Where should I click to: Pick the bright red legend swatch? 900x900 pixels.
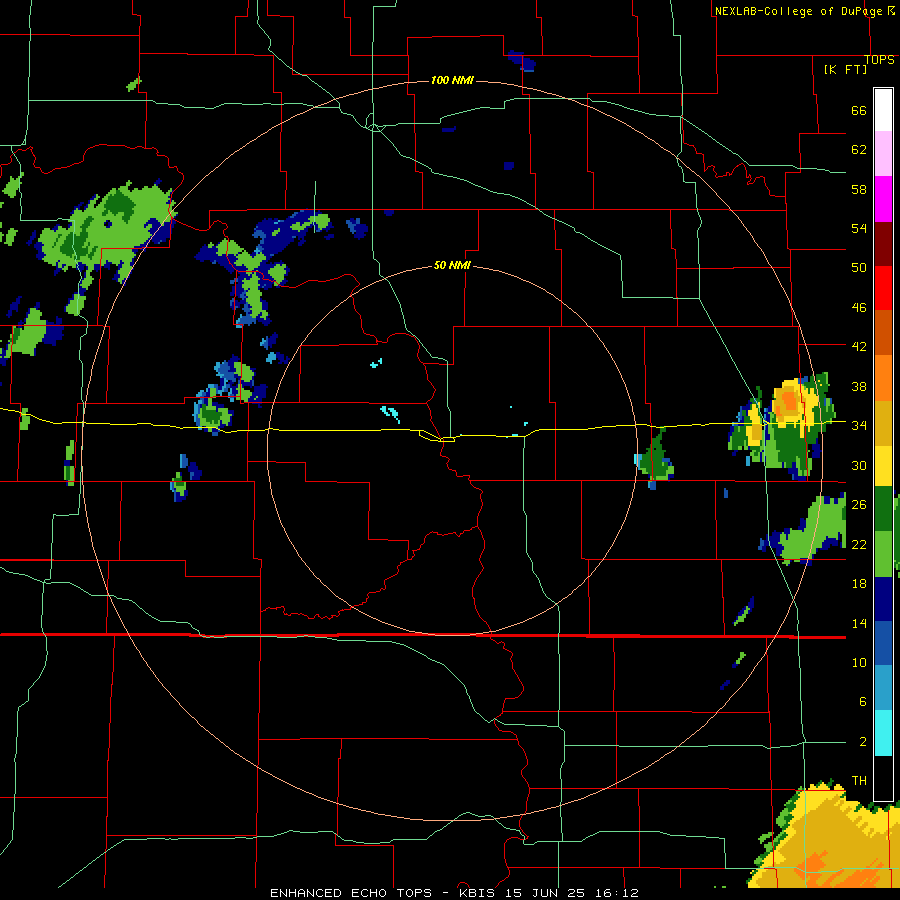(883, 288)
